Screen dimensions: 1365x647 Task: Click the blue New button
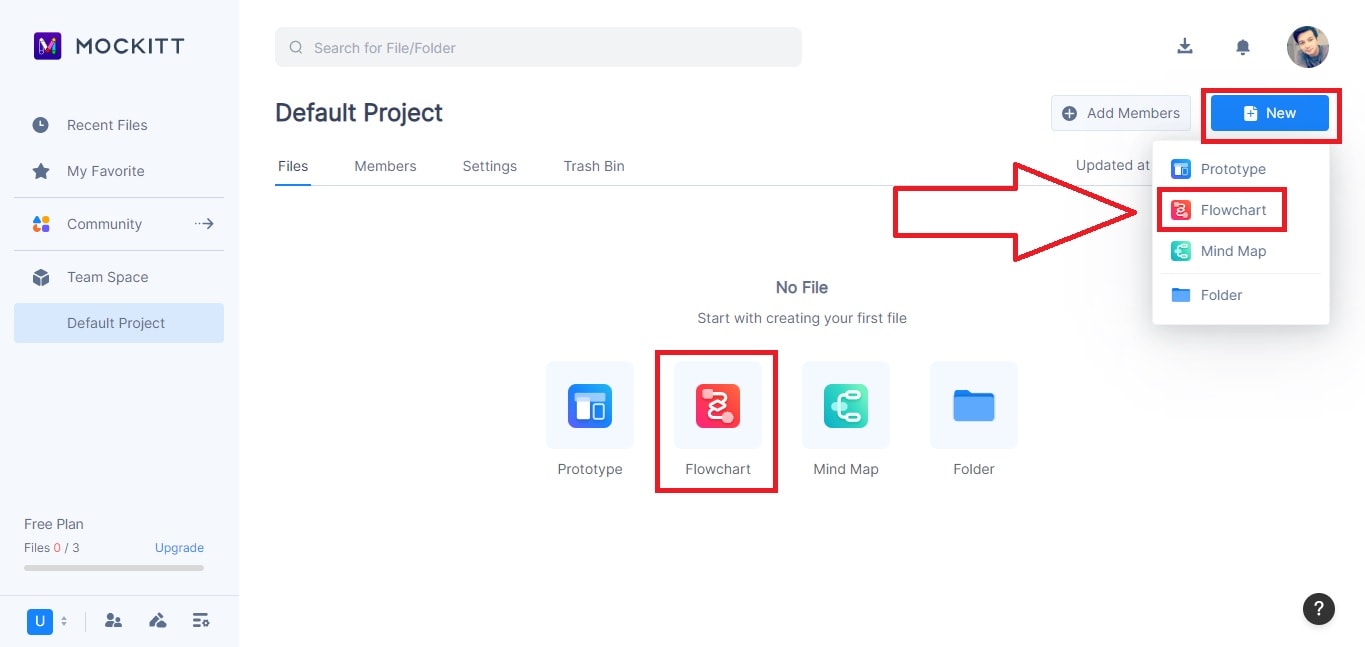pyautogui.click(x=1269, y=113)
